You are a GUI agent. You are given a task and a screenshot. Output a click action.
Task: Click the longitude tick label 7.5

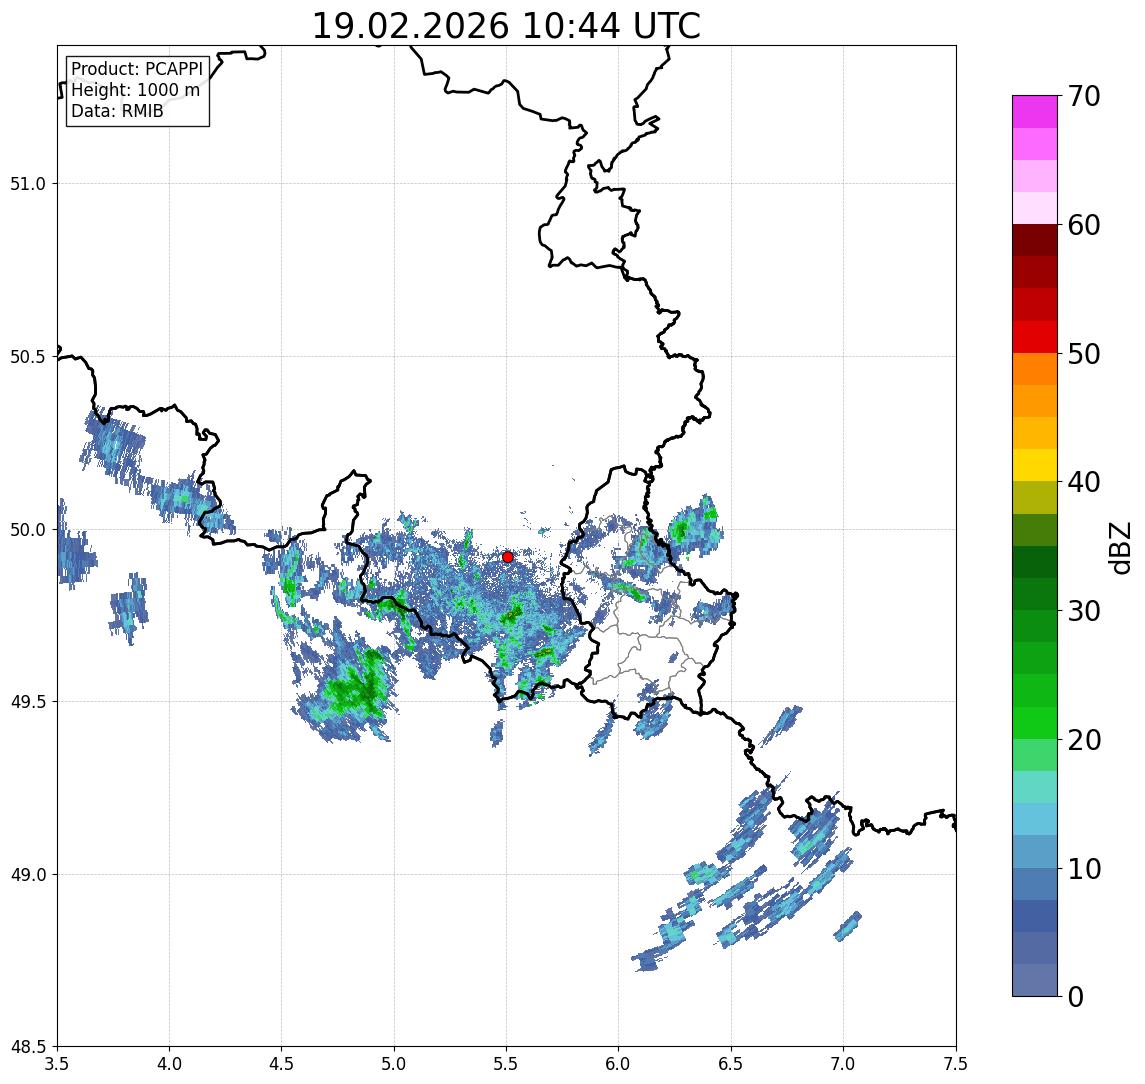956,1064
